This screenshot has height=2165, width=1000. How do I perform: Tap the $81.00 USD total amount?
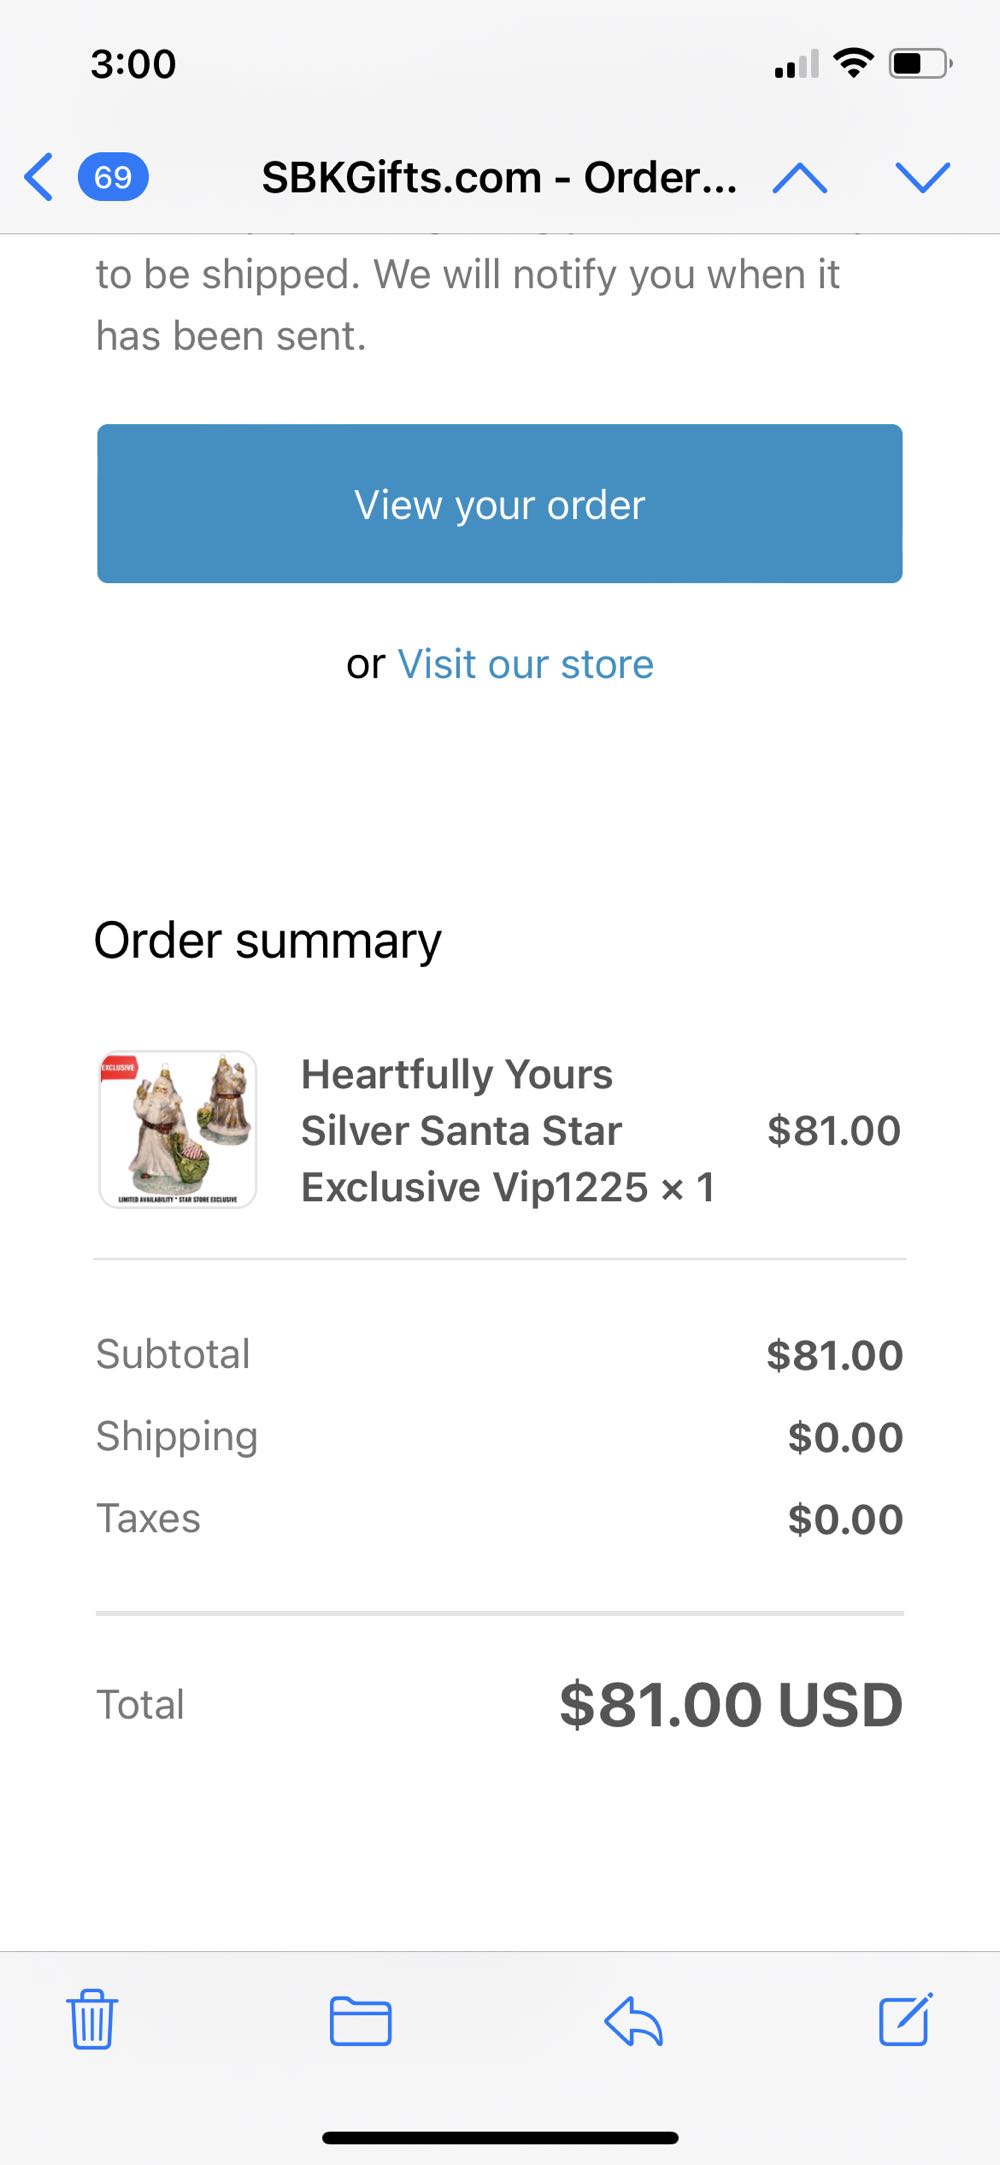(x=731, y=1705)
